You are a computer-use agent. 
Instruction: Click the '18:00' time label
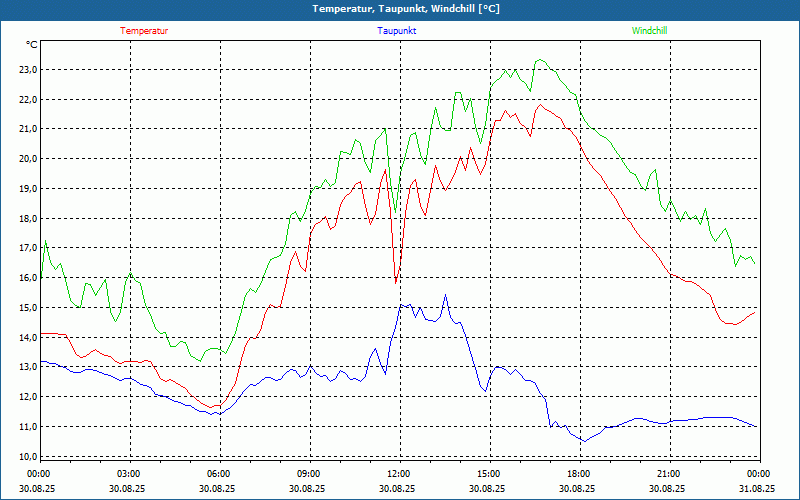[577, 474]
